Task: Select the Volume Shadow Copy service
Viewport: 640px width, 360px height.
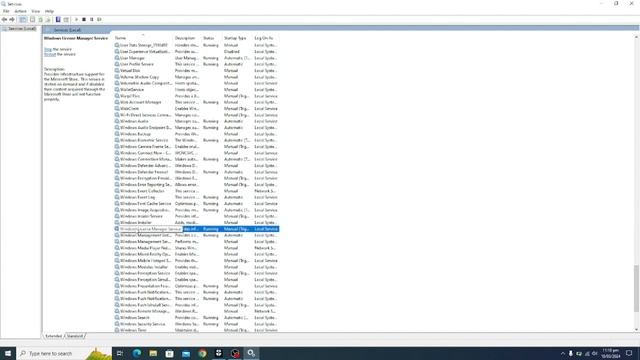Action: tap(196, 77)
